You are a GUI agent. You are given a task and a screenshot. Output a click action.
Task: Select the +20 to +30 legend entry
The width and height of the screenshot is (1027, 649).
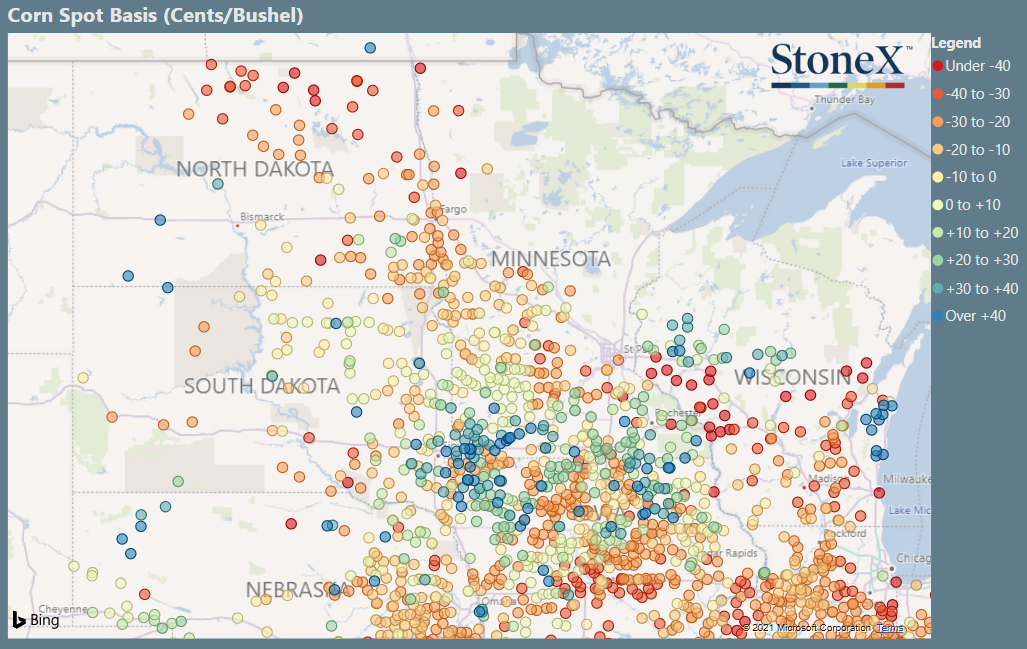coord(975,260)
